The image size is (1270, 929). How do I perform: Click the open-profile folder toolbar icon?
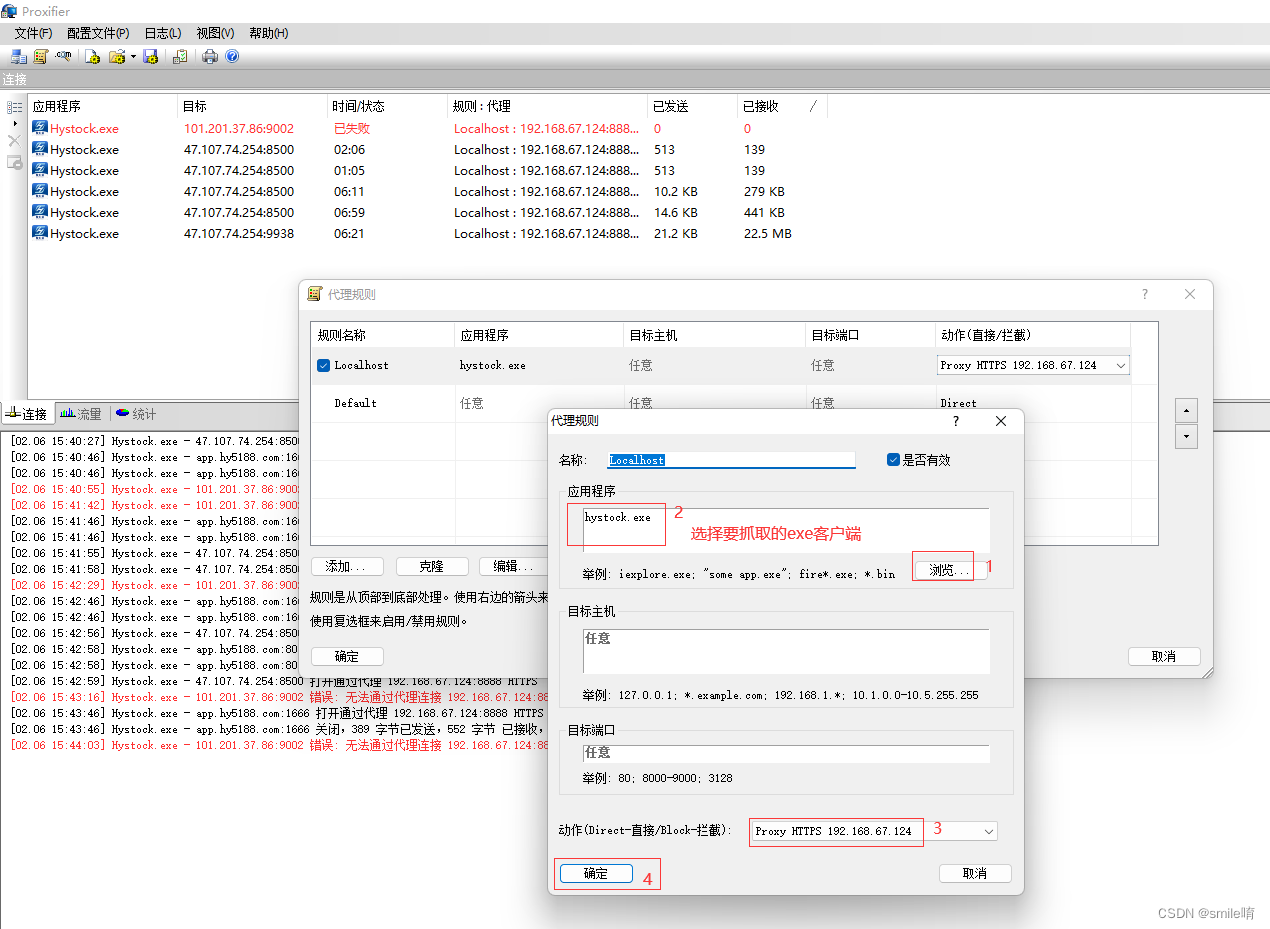117,57
